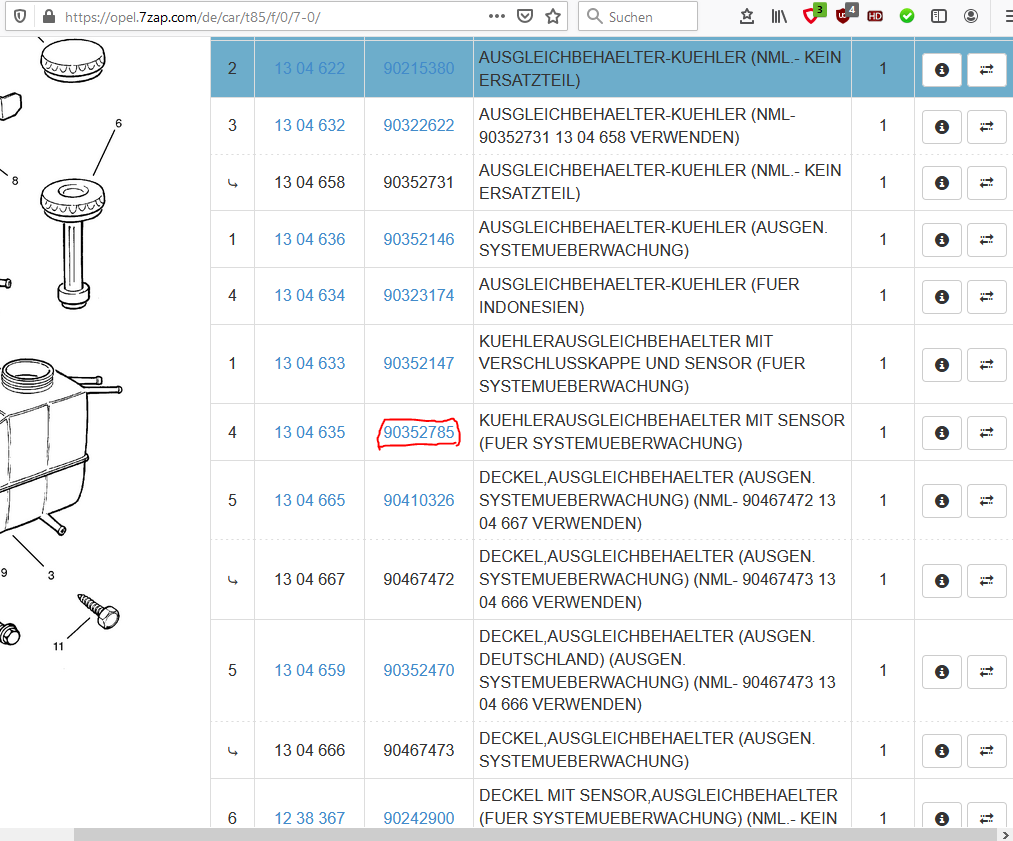Click swap arrows icon for part 90410326
1013x841 pixels.
(986, 500)
